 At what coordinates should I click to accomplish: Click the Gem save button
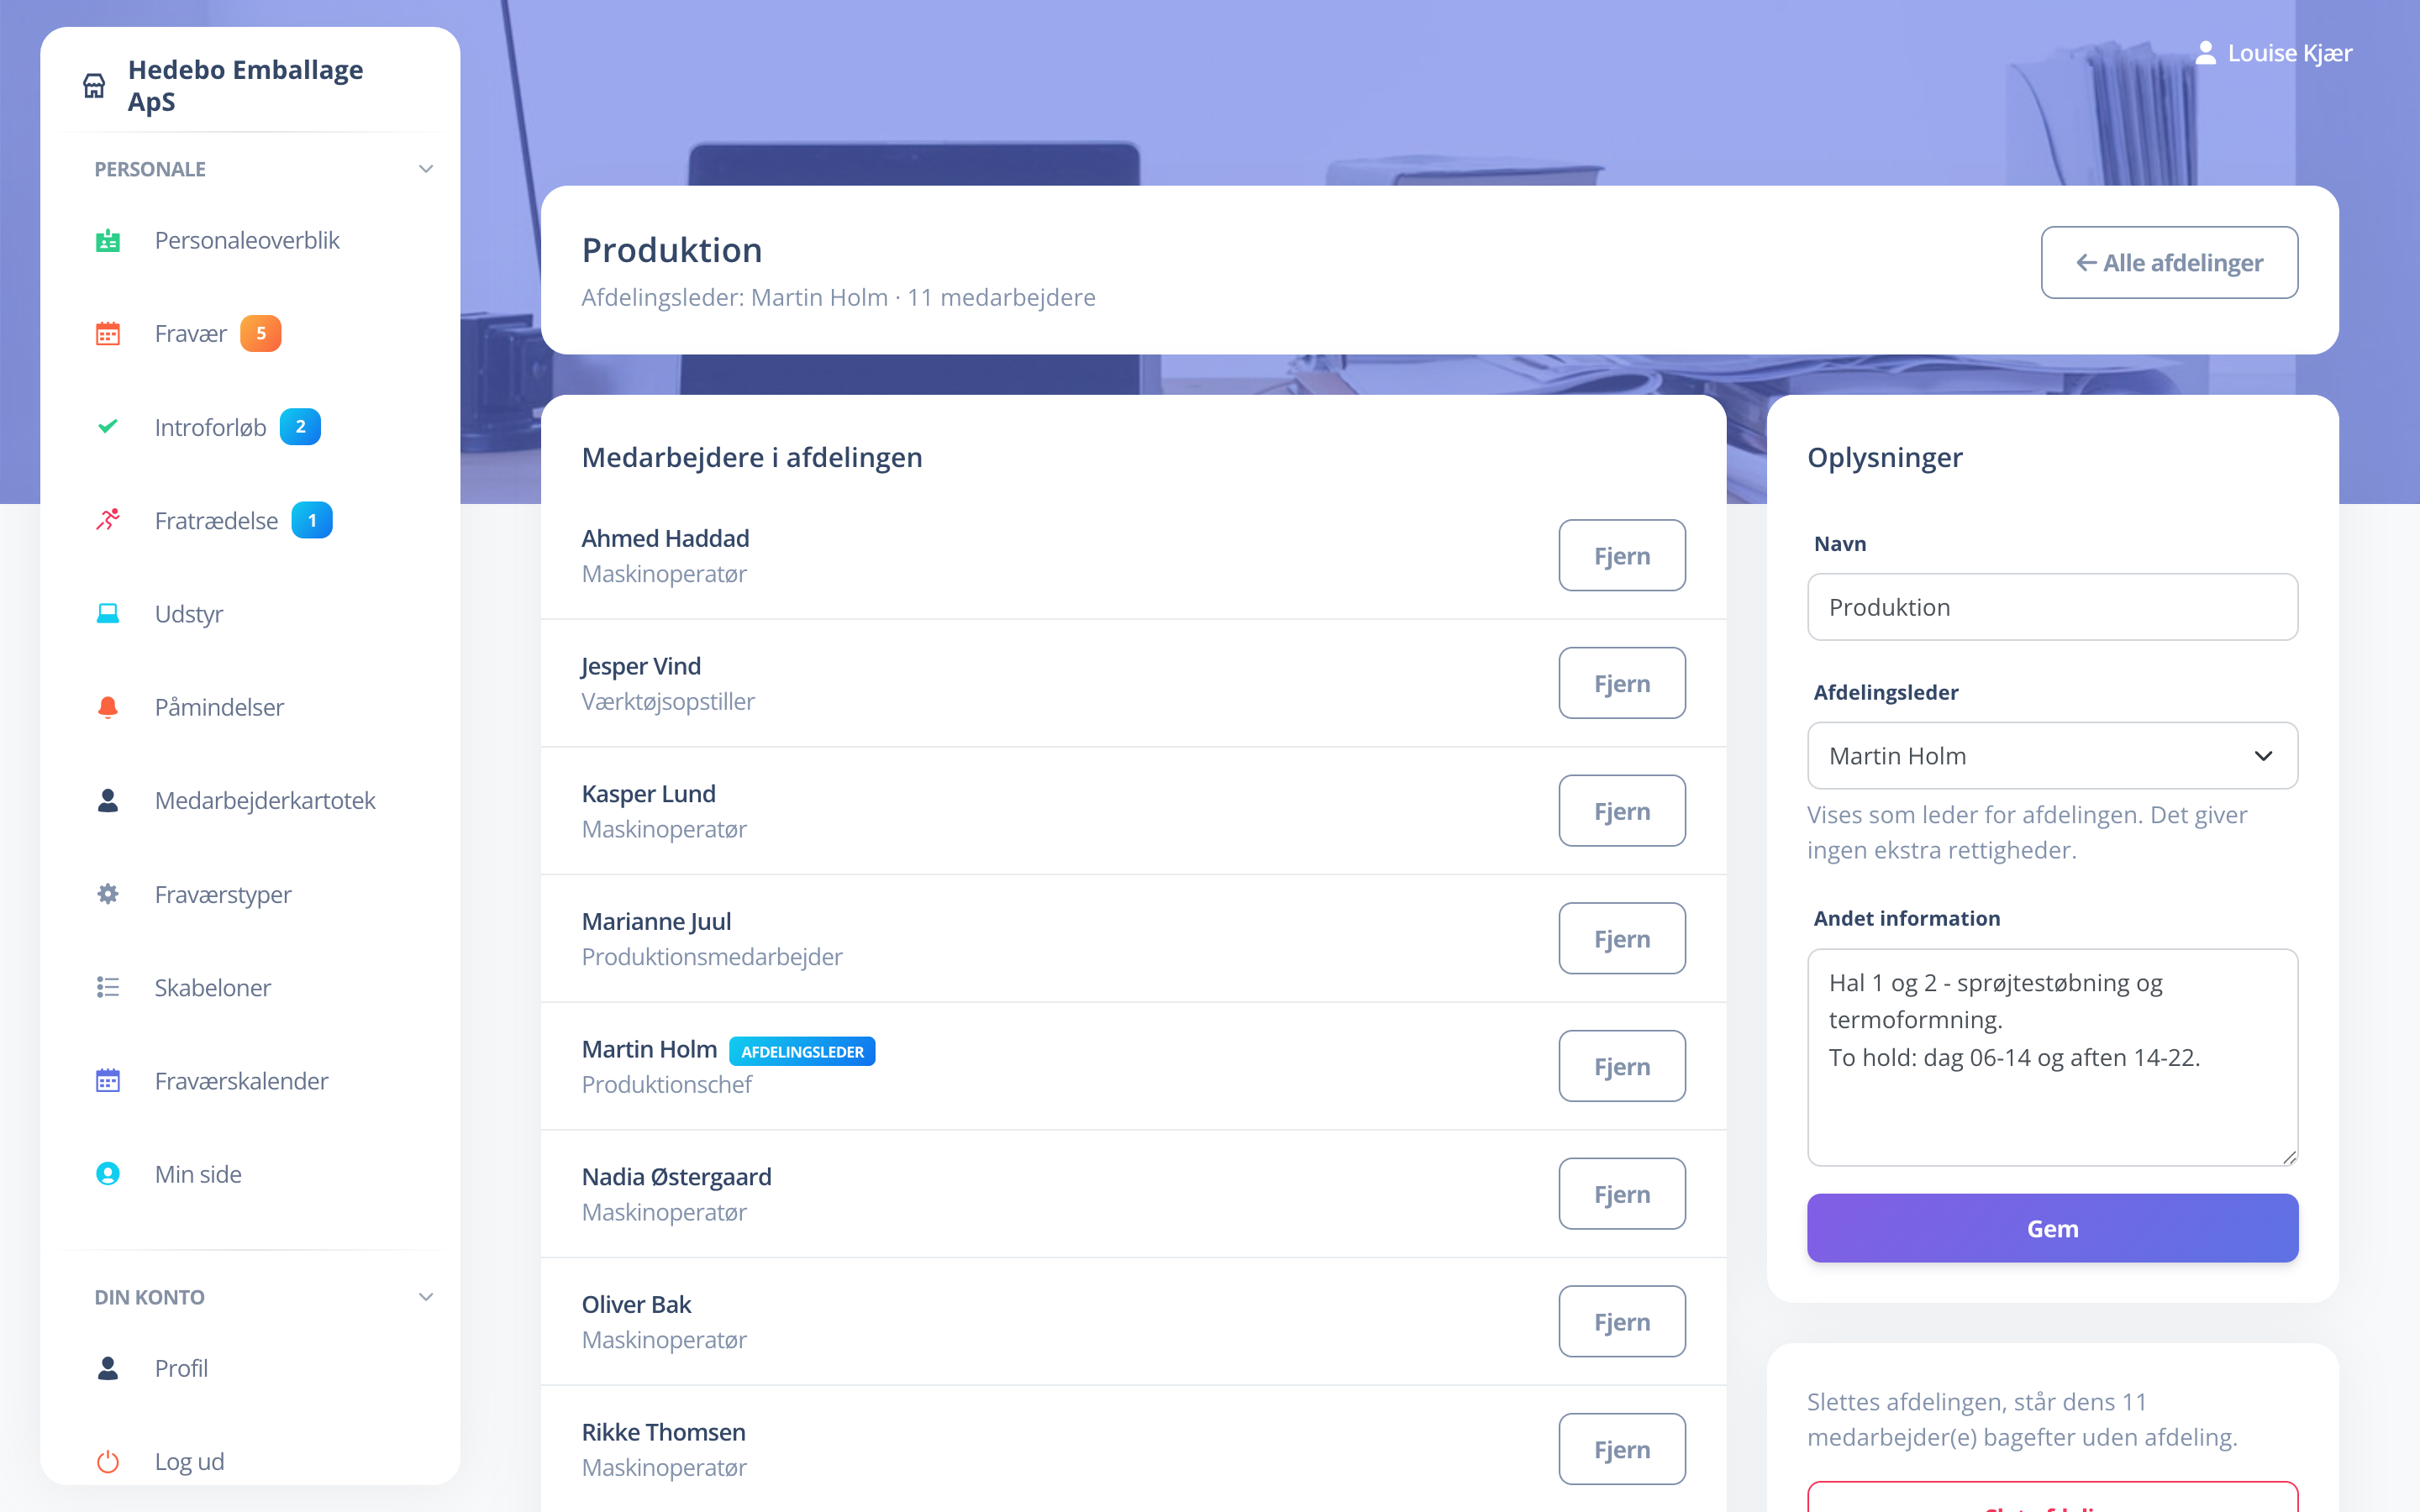click(x=2052, y=1228)
